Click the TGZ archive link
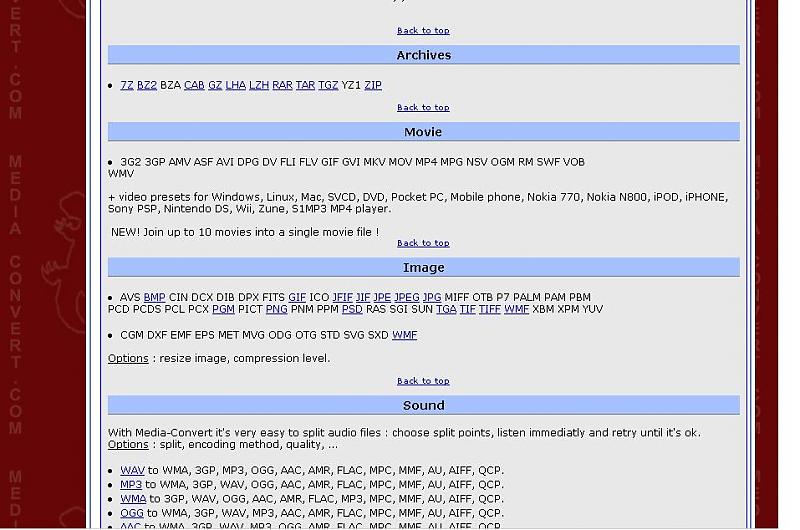800x530 pixels. [328, 86]
